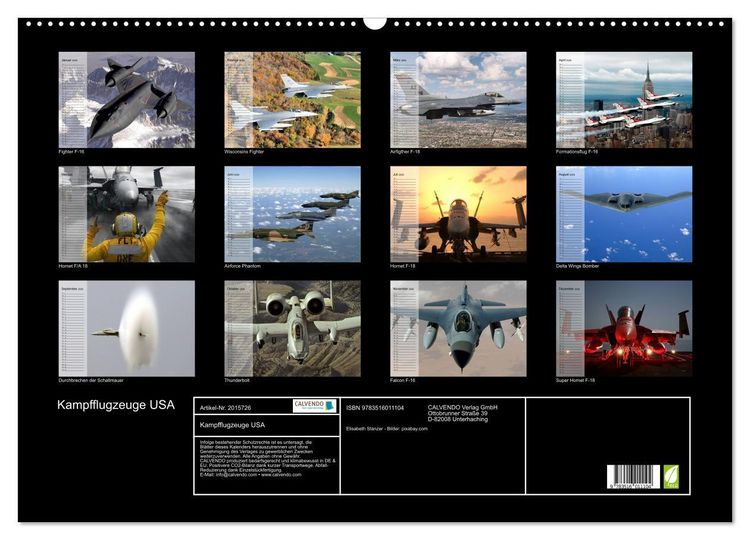Viewport: 750px width, 540px height.
Task: Open the Falcon F-16 head-on thumbnail
Action: [458, 328]
